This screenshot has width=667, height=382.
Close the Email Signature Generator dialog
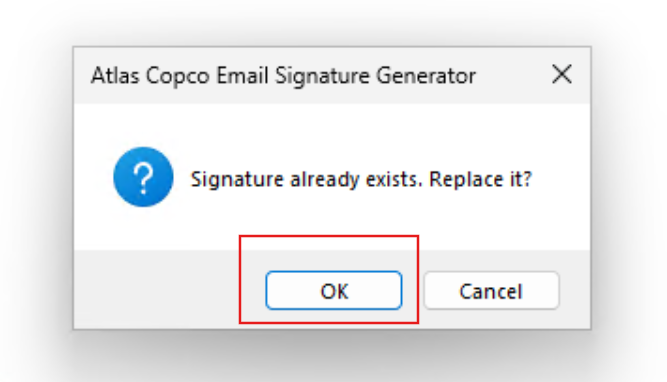click(562, 74)
